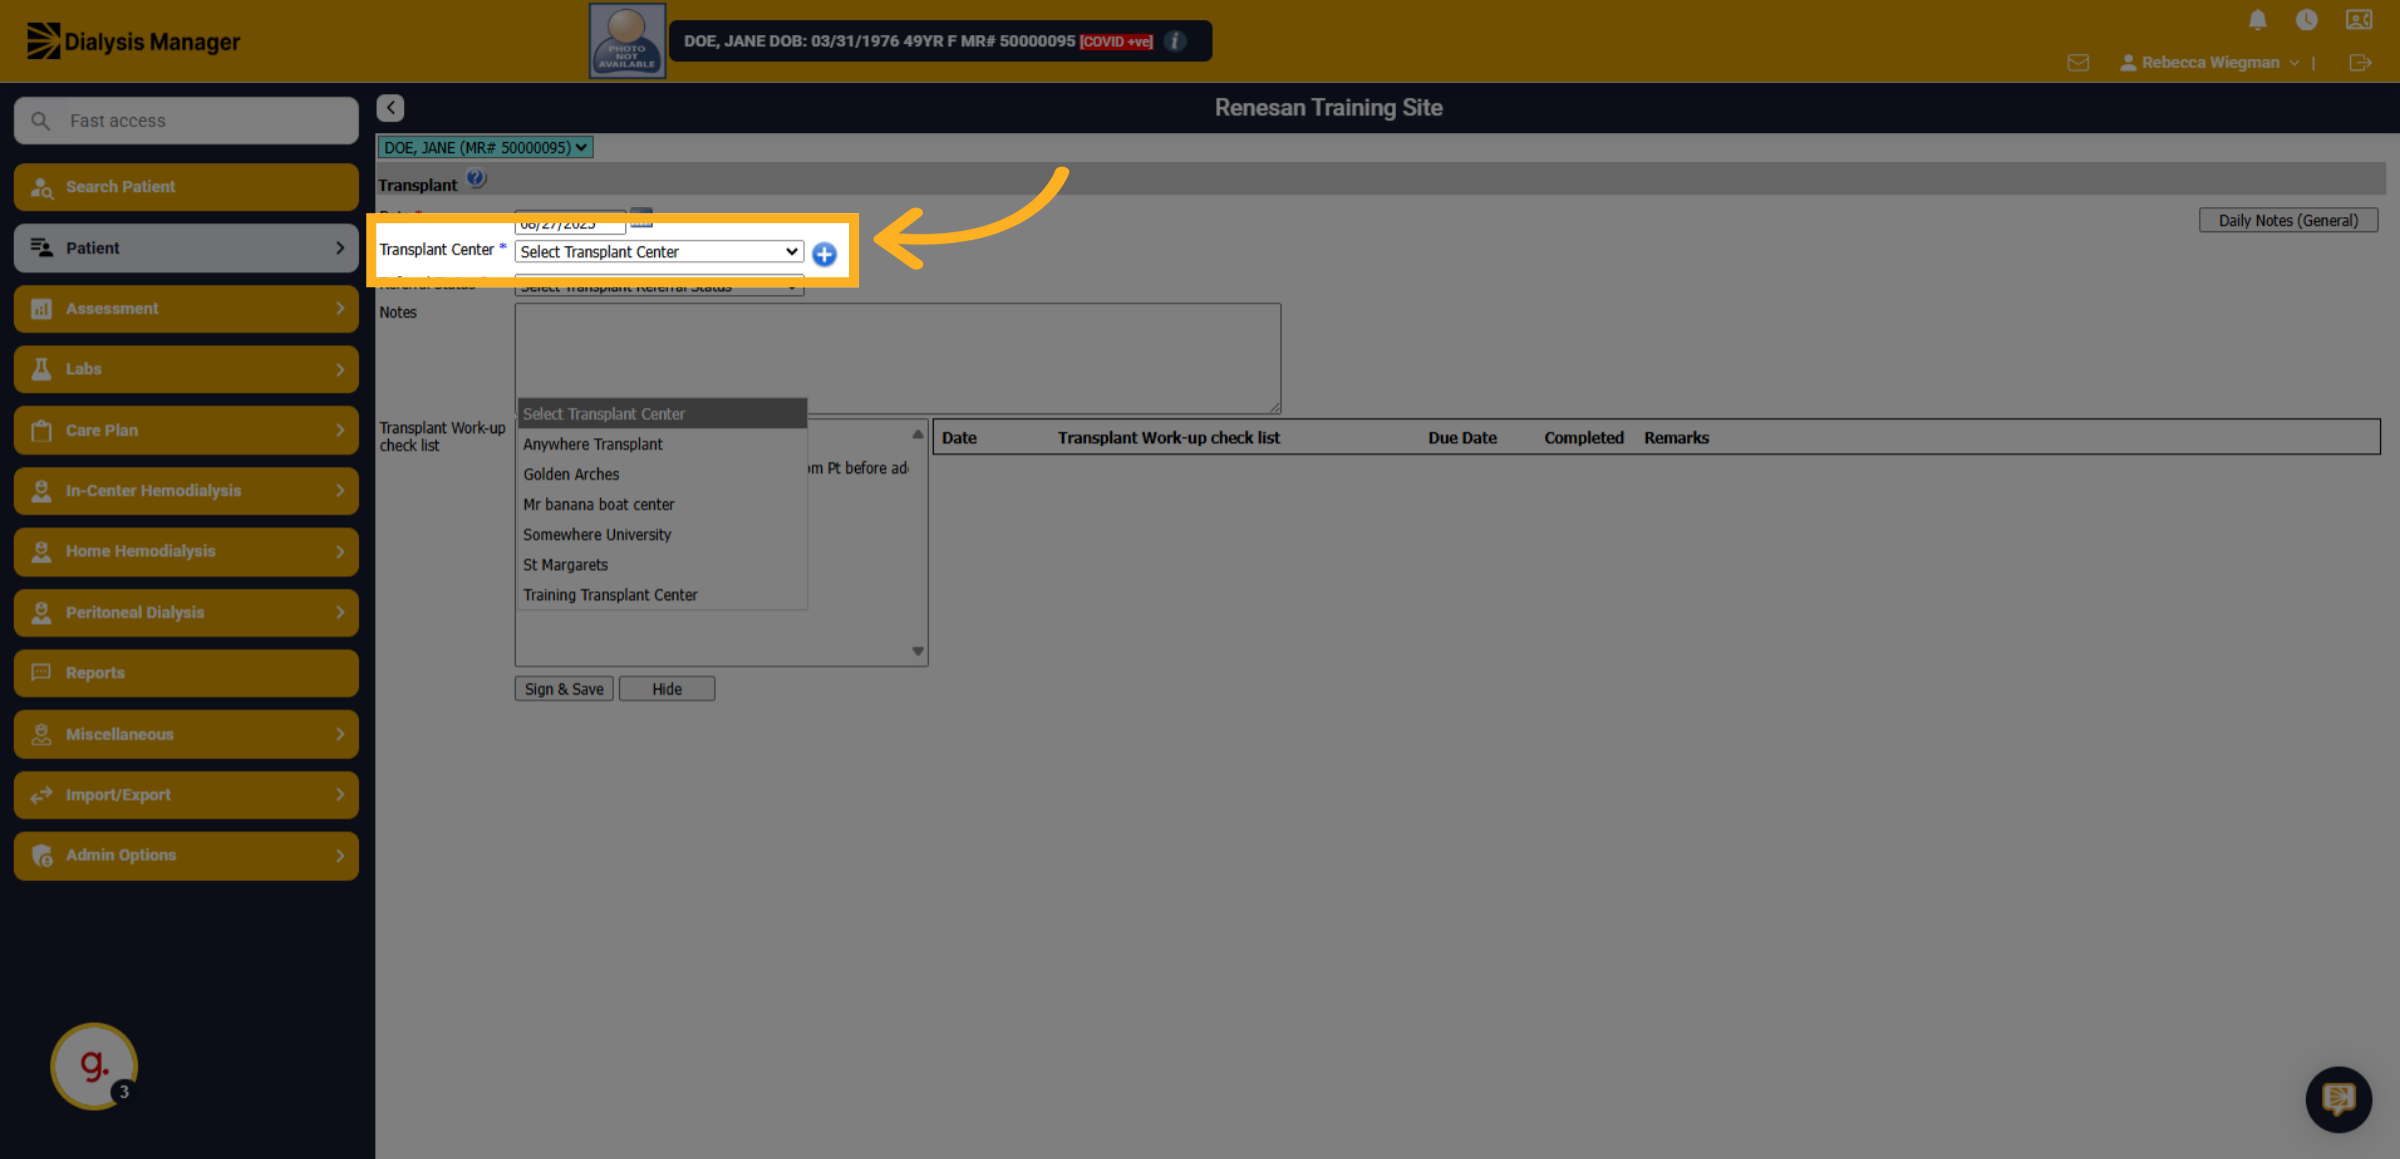
Task: Open the Import/Export menu
Action: point(186,795)
